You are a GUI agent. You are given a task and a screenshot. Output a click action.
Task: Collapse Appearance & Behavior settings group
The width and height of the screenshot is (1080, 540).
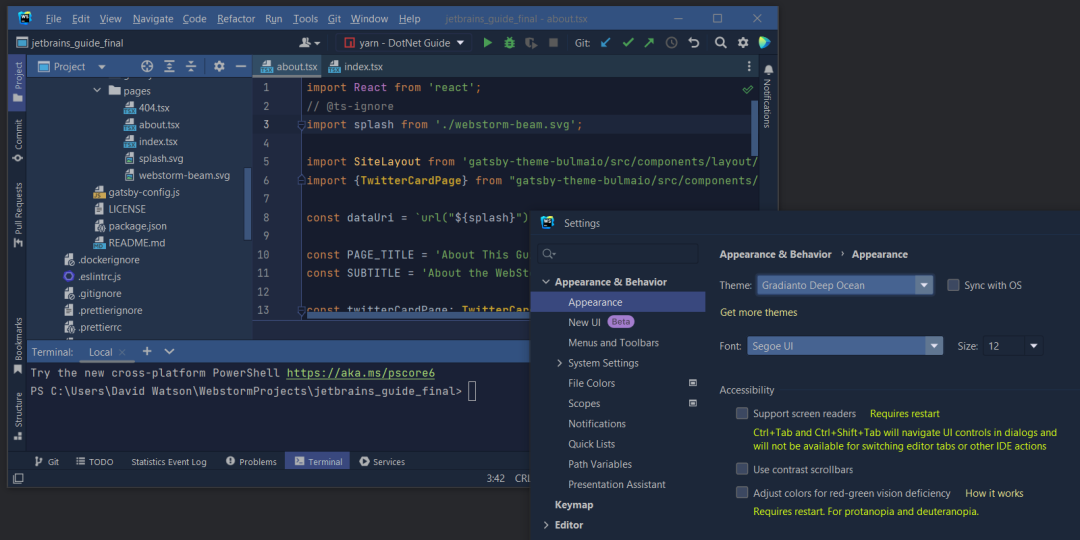click(546, 282)
